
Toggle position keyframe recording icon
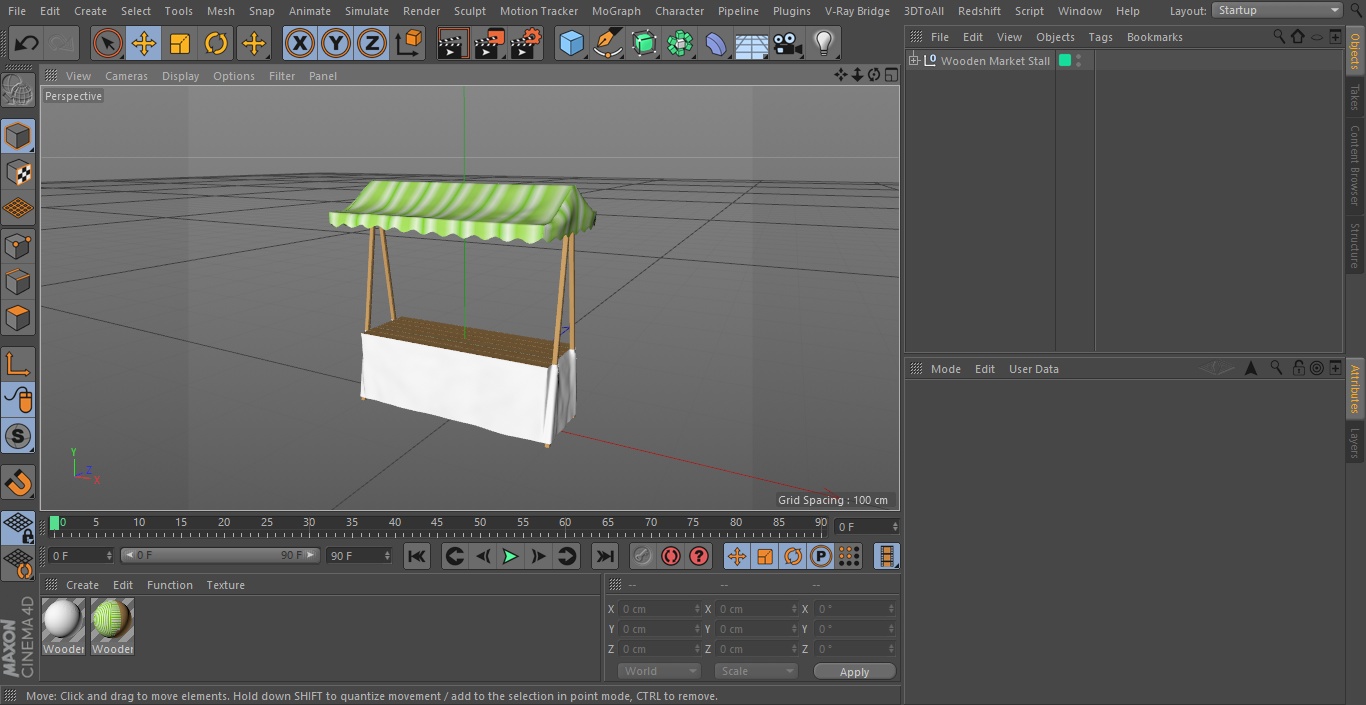pyautogui.click(x=737, y=556)
